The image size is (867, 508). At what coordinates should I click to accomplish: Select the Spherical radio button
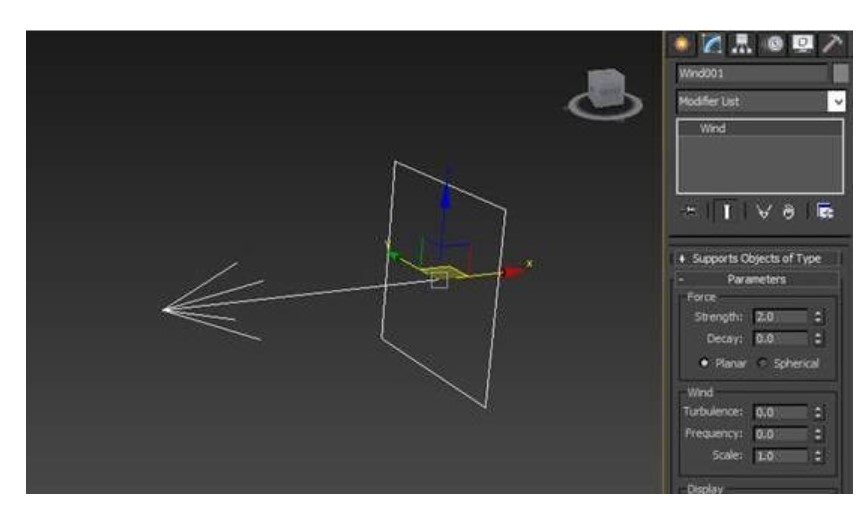pyautogui.click(x=762, y=363)
